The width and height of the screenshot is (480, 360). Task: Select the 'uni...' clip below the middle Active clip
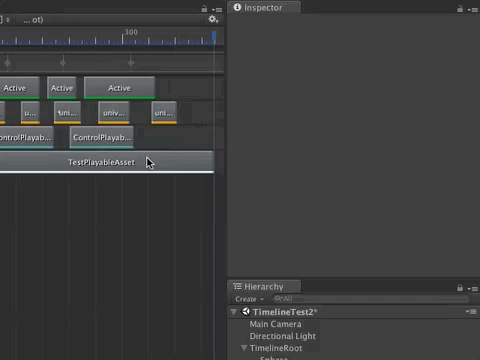[67, 113]
